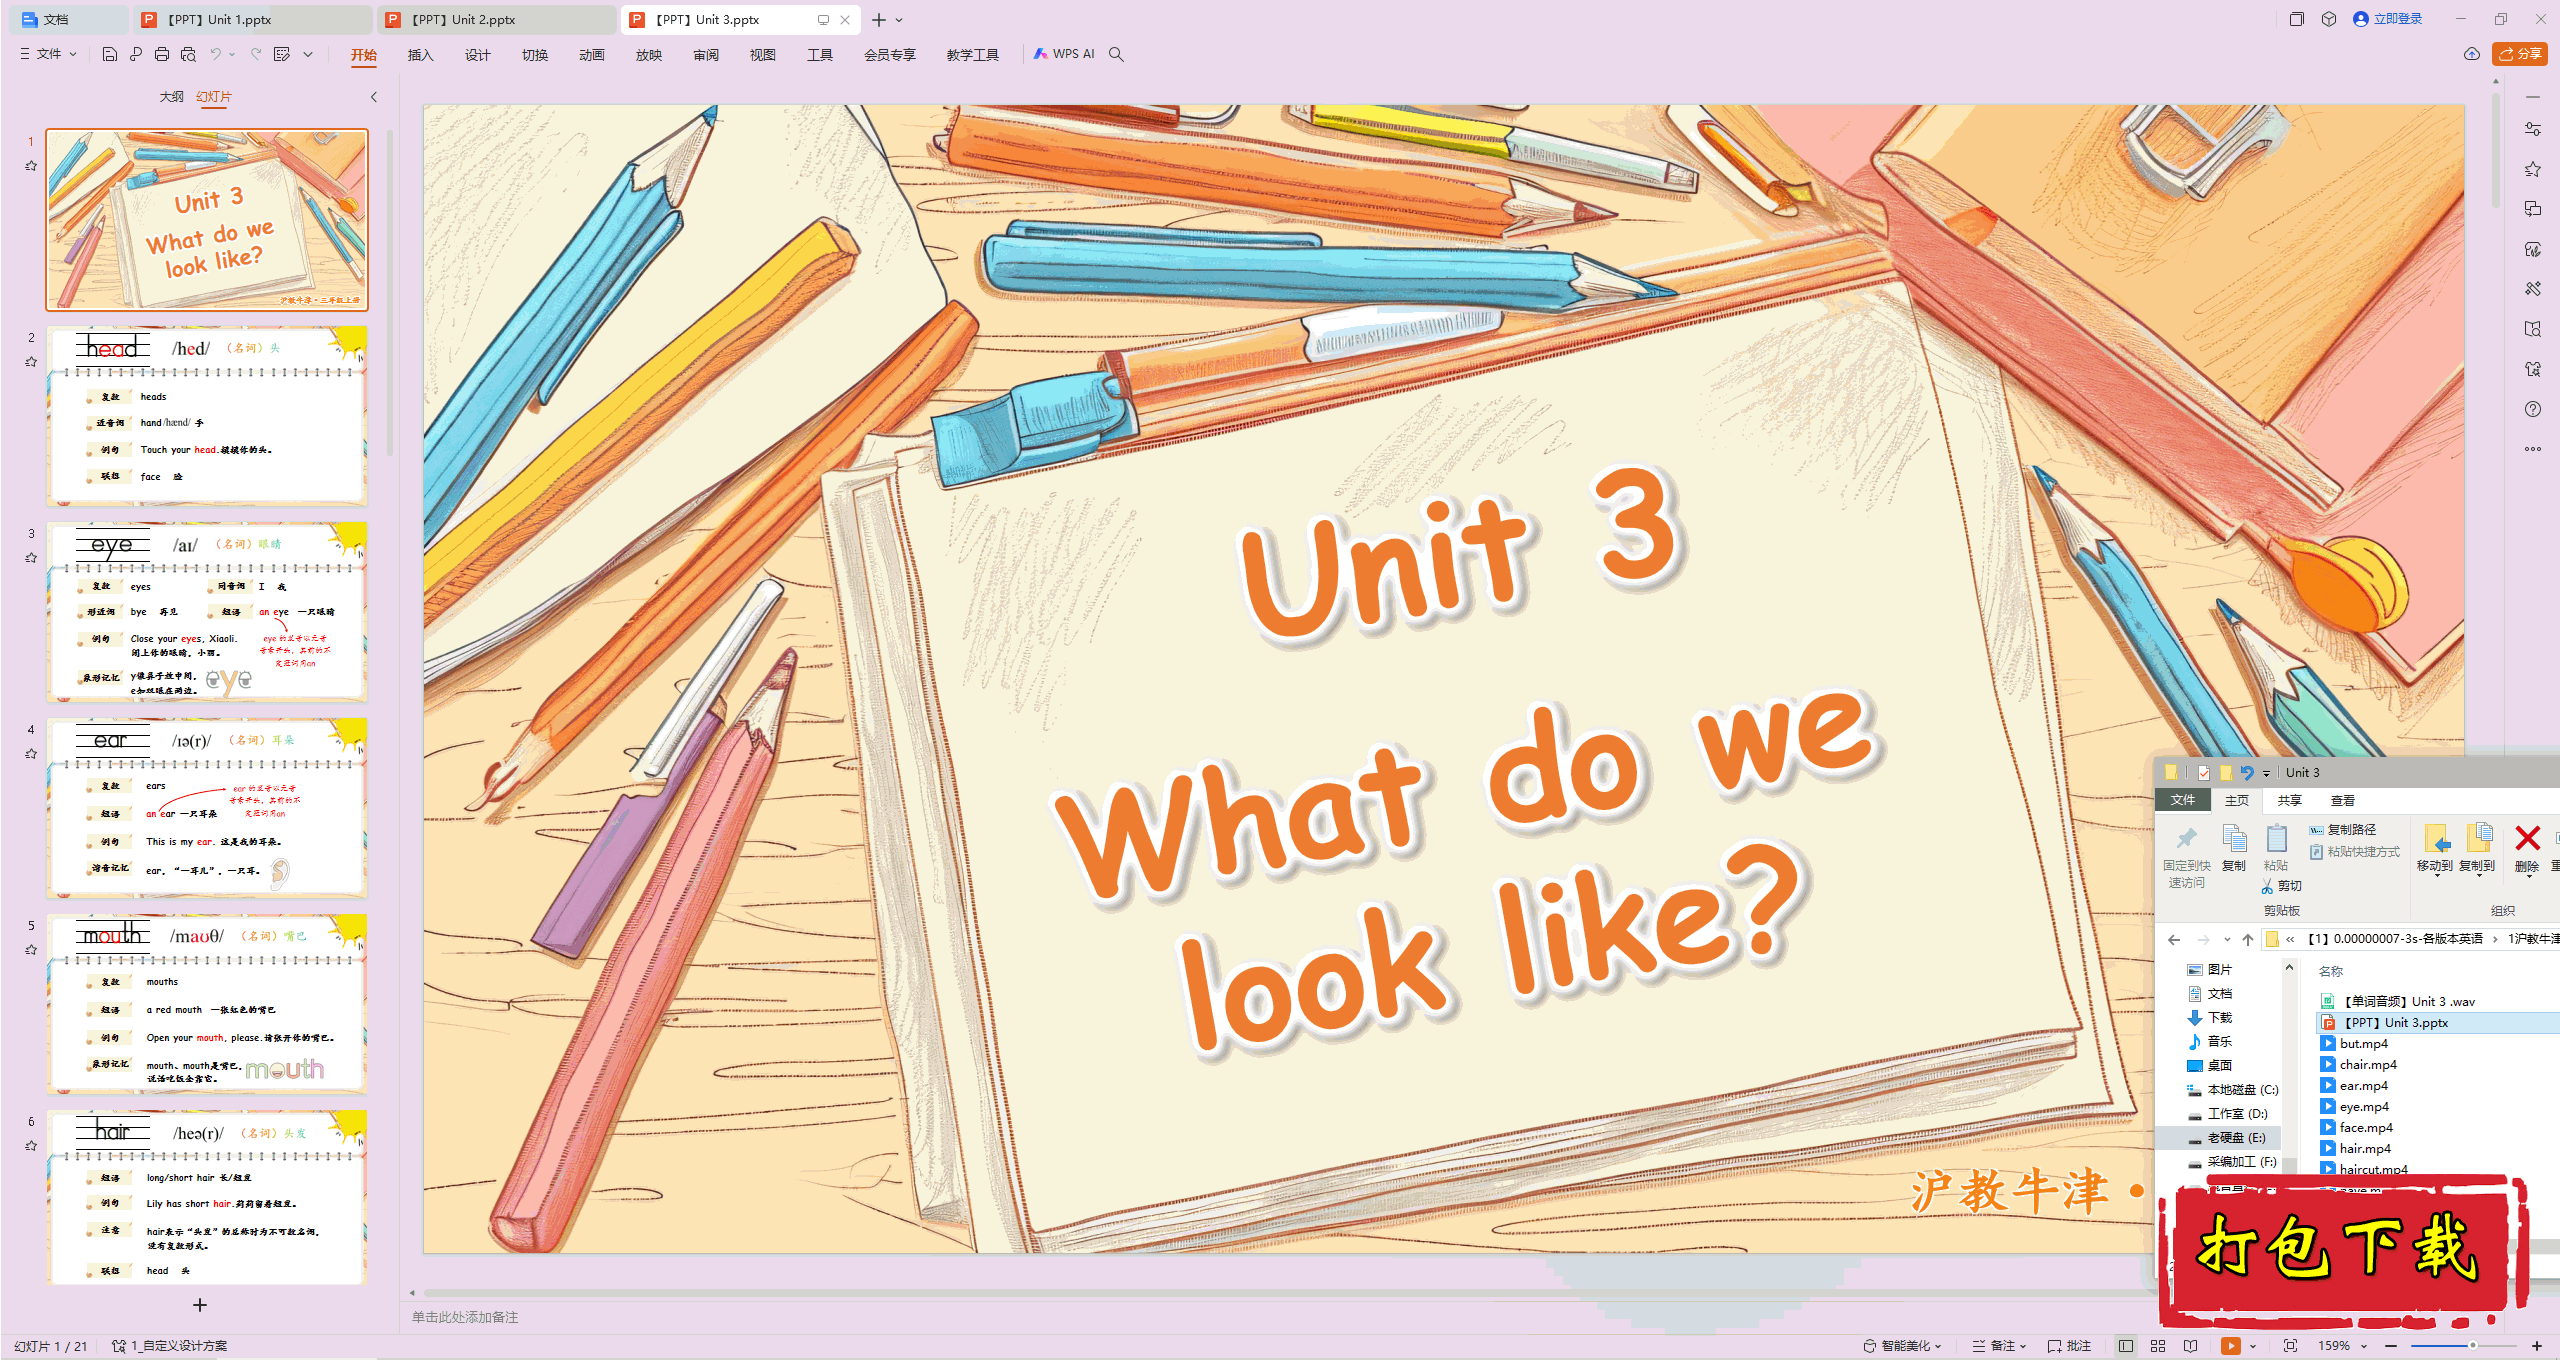2560x1360 pixels.
Task: Click the design tools icon in right sidebar
Action: click(x=2533, y=289)
